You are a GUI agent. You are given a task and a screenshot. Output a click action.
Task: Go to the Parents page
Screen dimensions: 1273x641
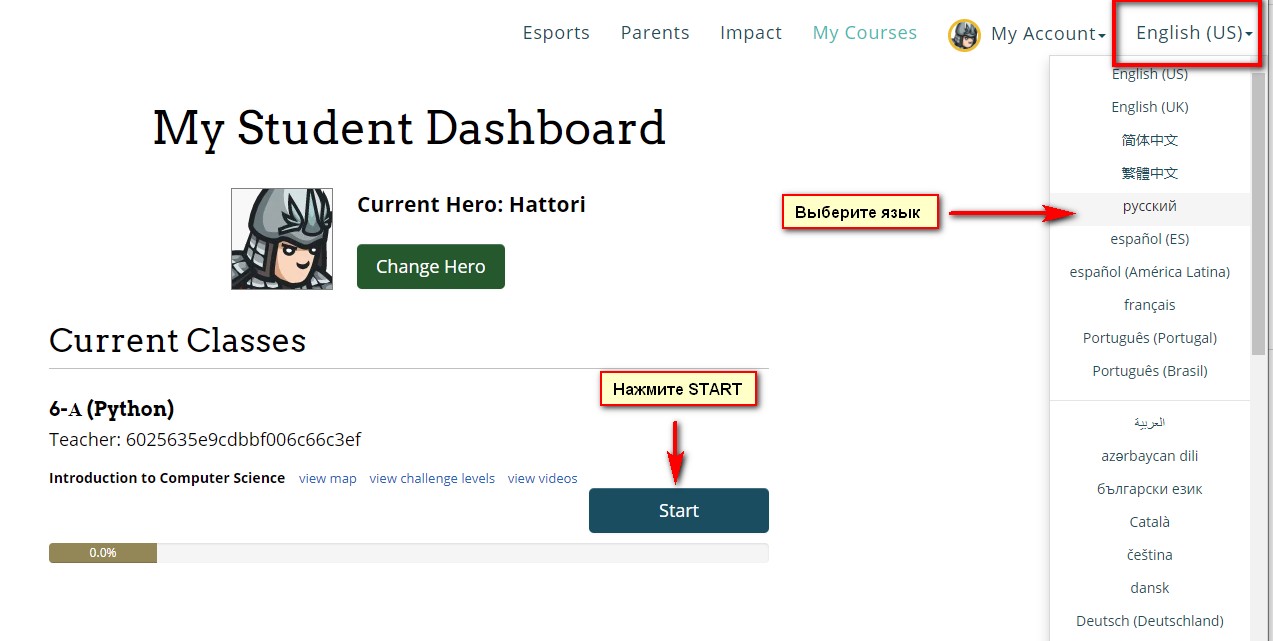(655, 33)
